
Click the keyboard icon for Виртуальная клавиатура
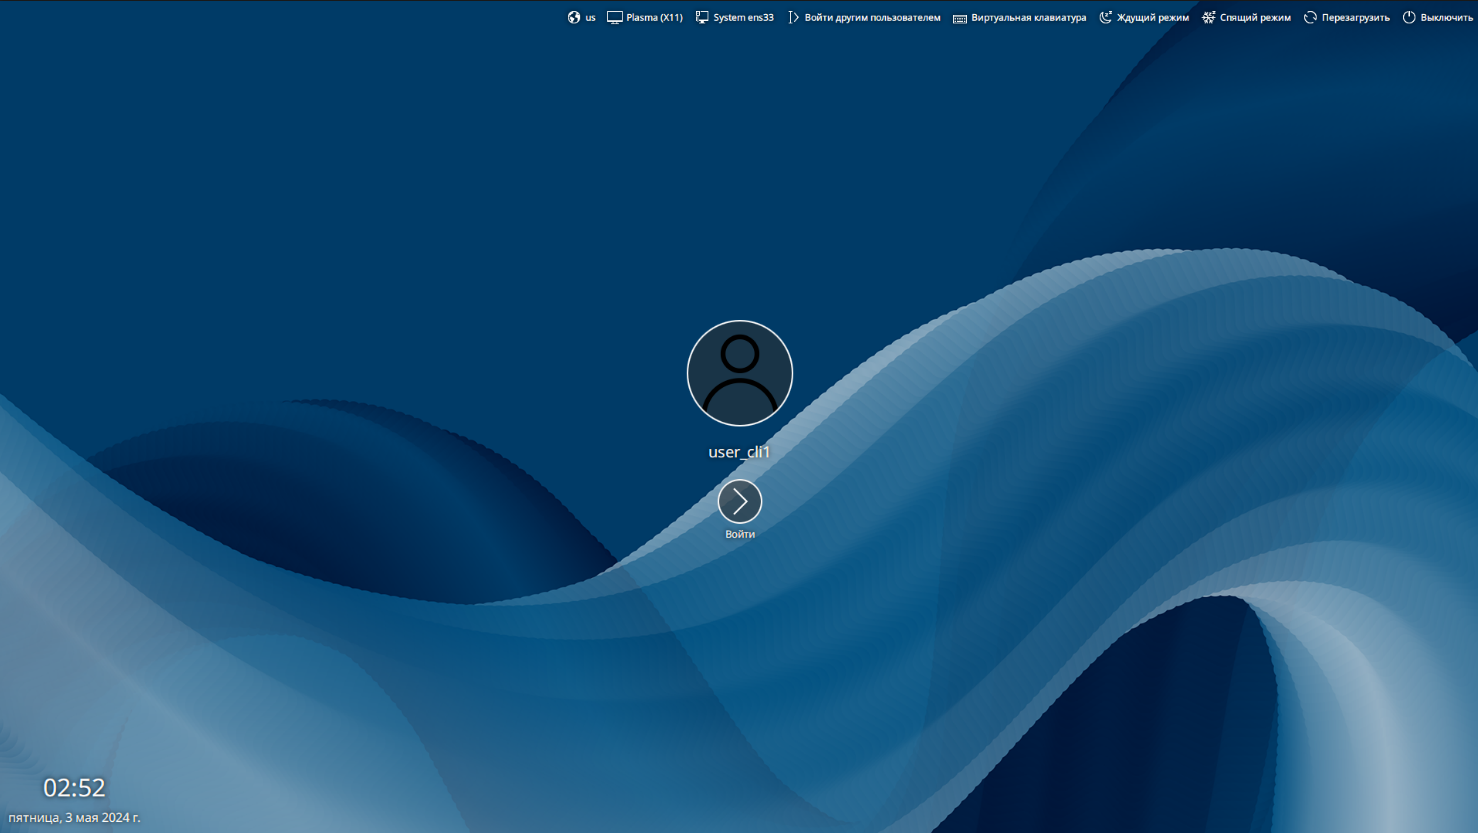pyautogui.click(x=960, y=18)
